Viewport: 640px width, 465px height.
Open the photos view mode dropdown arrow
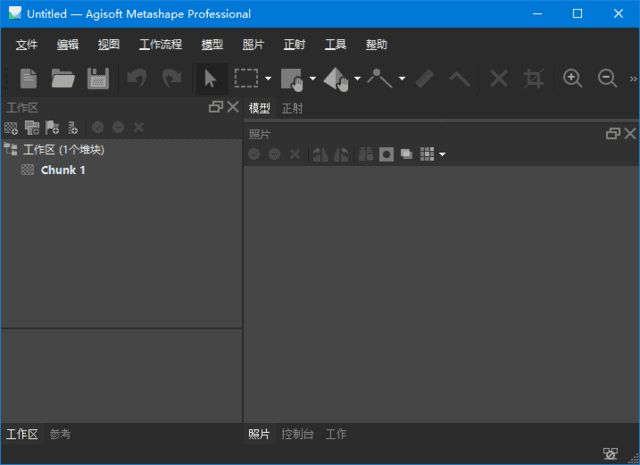click(x=442, y=154)
